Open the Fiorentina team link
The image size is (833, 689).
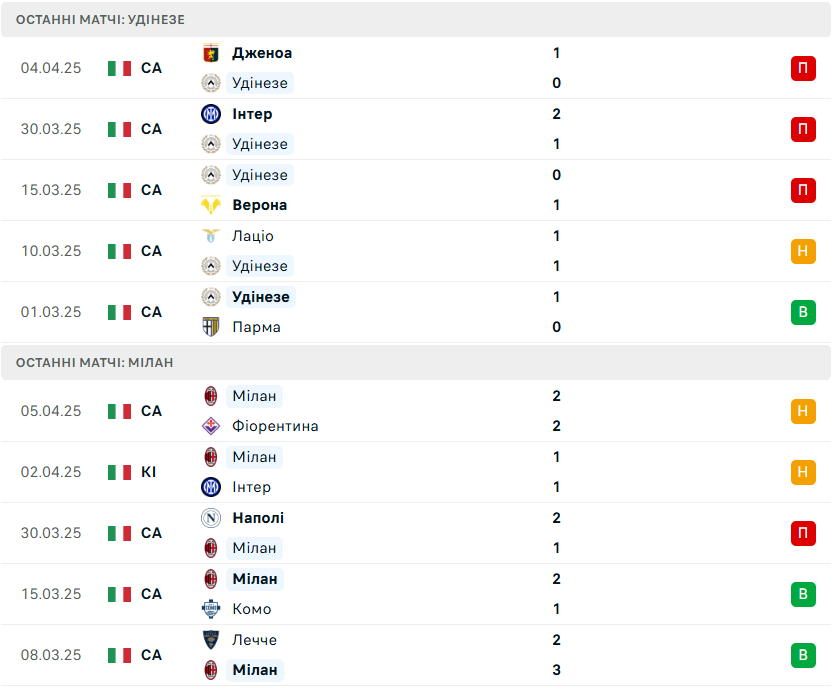coord(275,426)
